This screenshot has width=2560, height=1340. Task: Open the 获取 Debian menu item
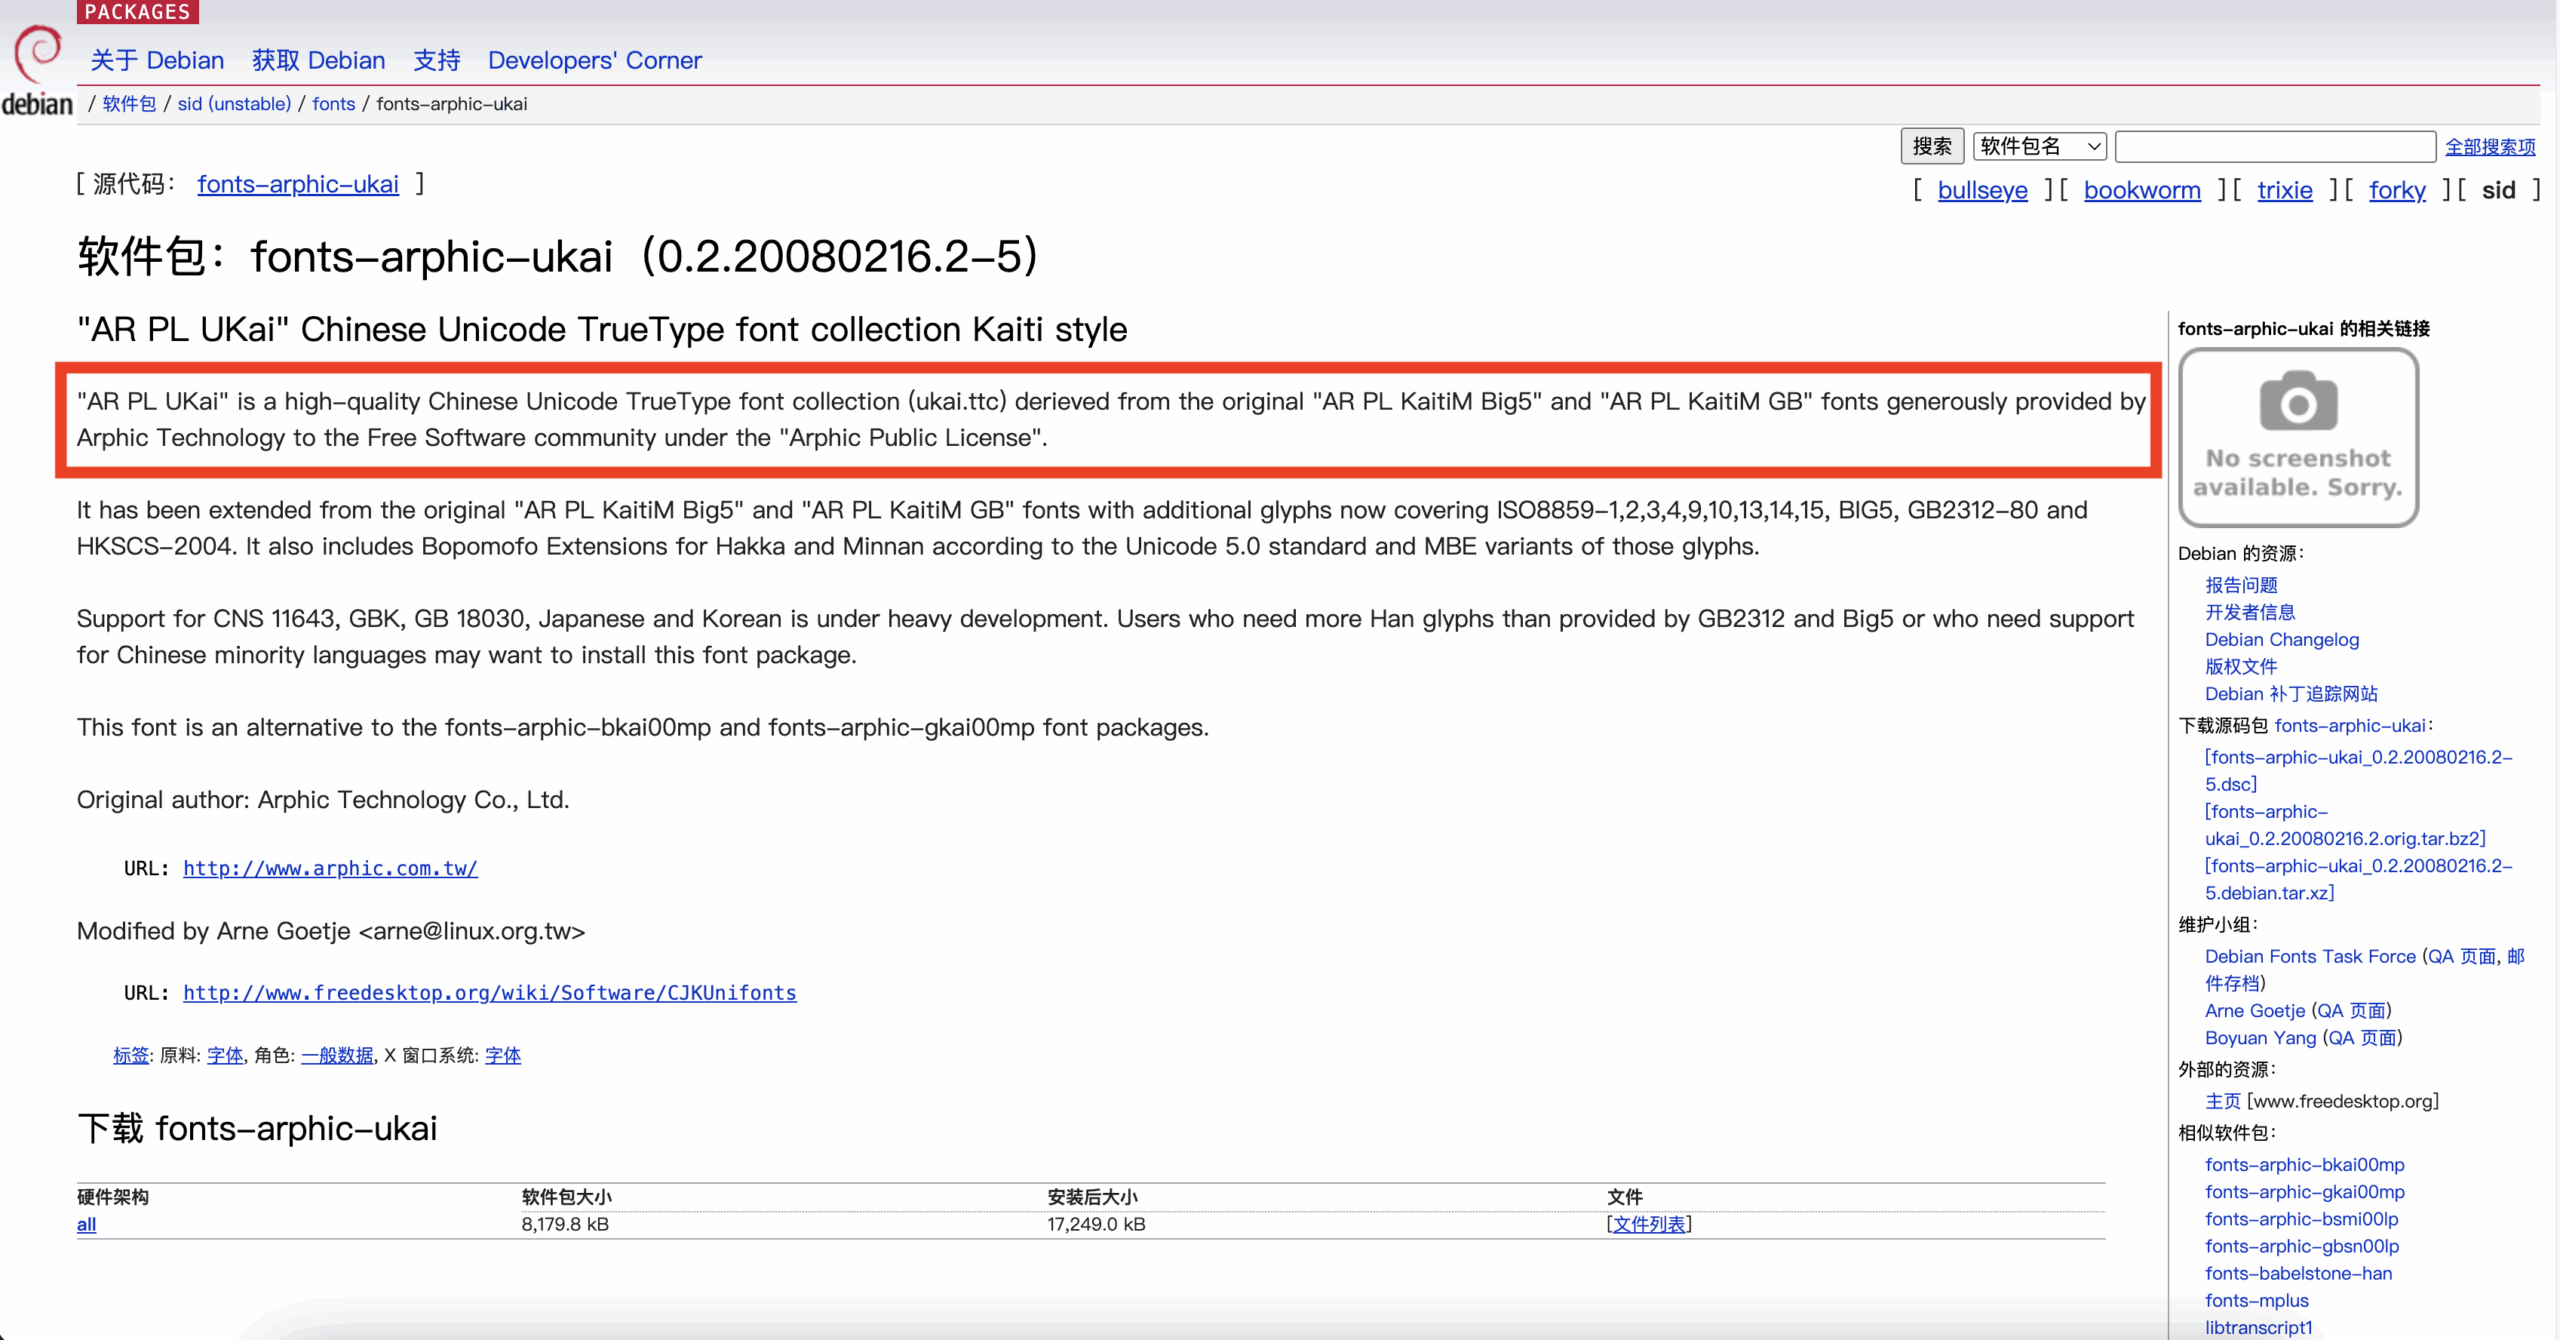click(318, 60)
